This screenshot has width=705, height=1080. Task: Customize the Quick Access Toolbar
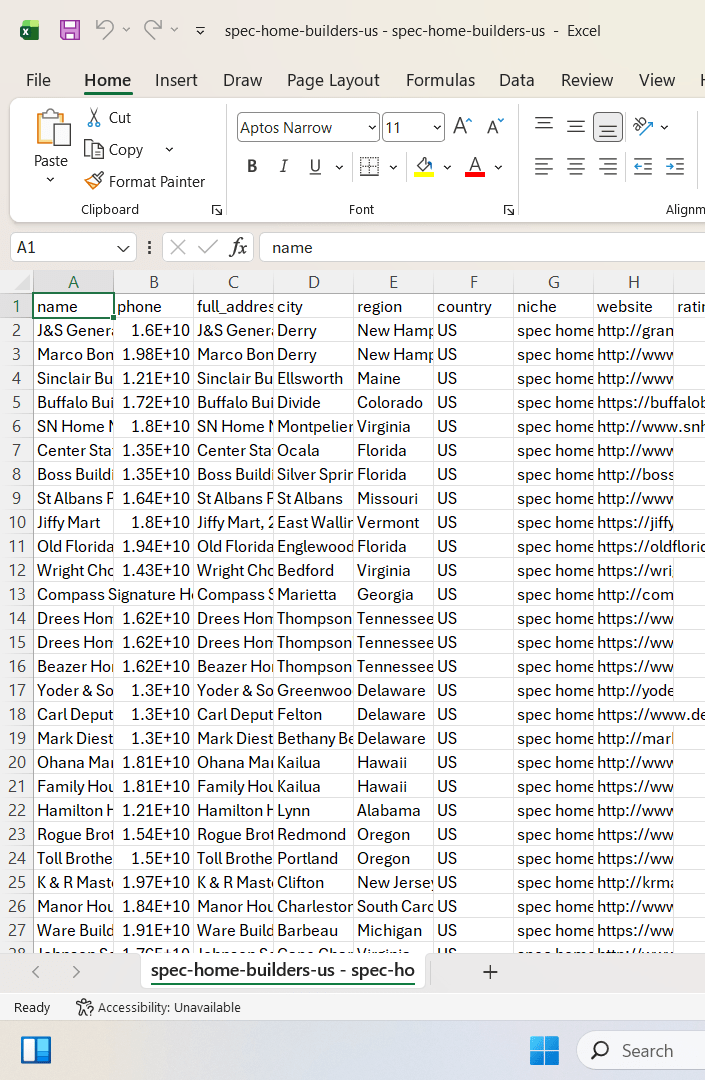point(200,30)
